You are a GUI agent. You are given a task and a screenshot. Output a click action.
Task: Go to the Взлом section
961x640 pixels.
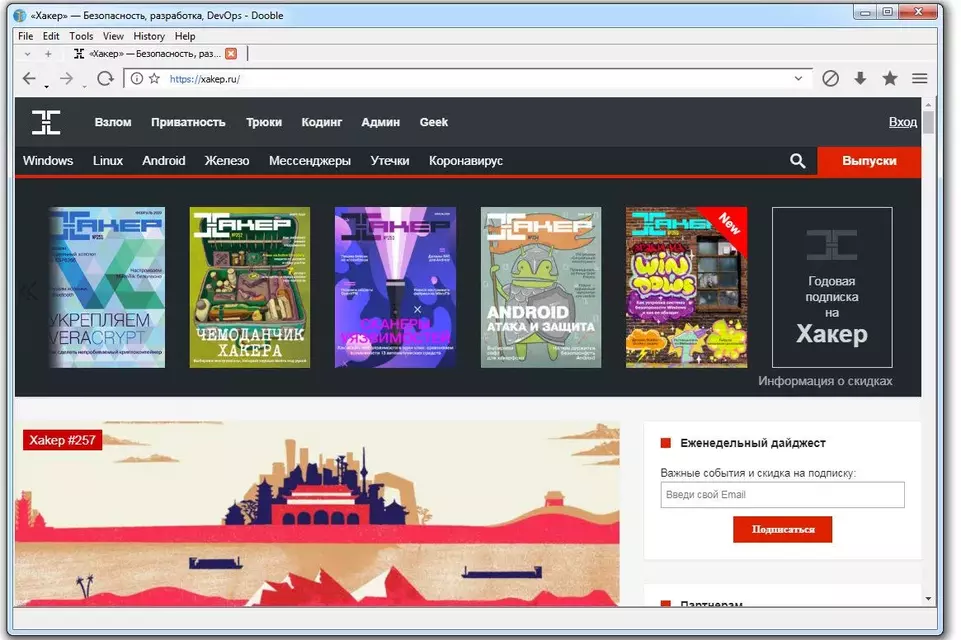113,122
